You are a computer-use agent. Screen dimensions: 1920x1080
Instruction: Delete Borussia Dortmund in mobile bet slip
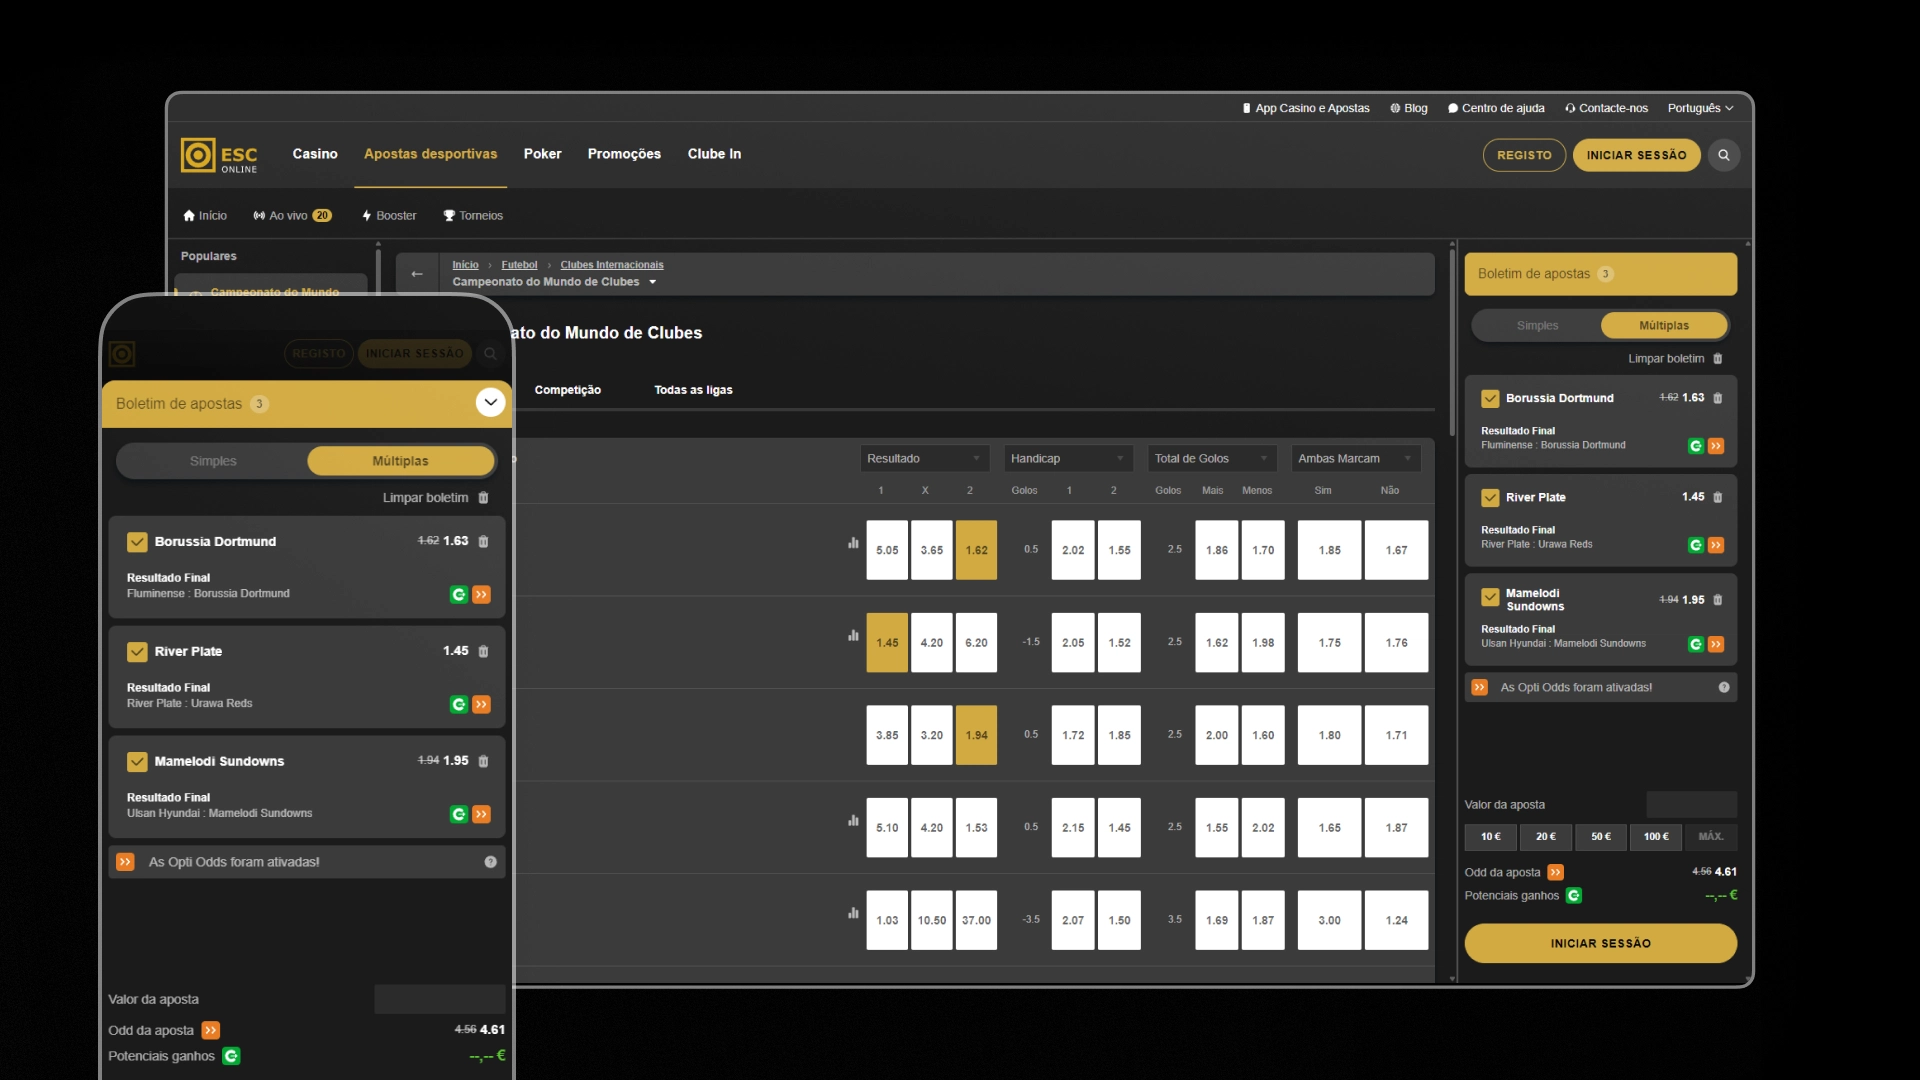click(484, 541)
